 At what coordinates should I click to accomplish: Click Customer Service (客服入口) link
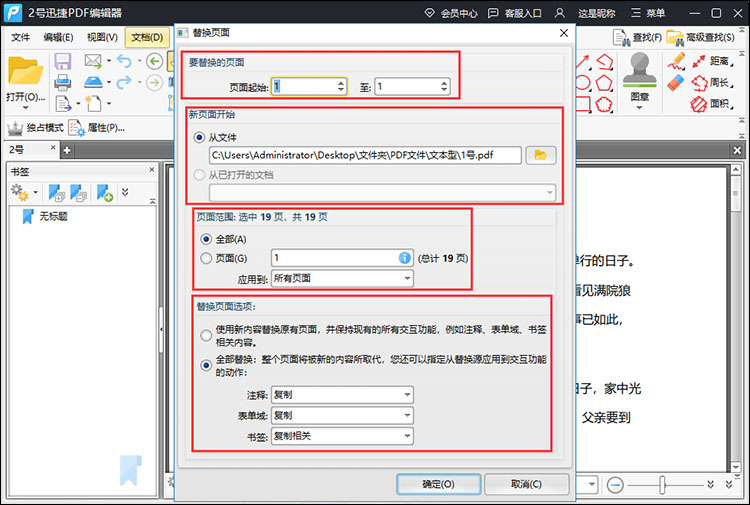coord(515,13)
